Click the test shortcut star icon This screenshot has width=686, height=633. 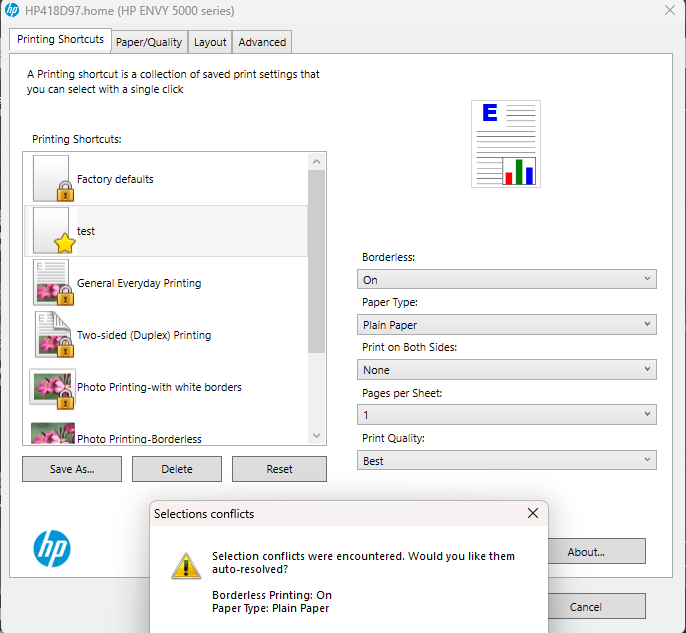click(x=65, y=243)
